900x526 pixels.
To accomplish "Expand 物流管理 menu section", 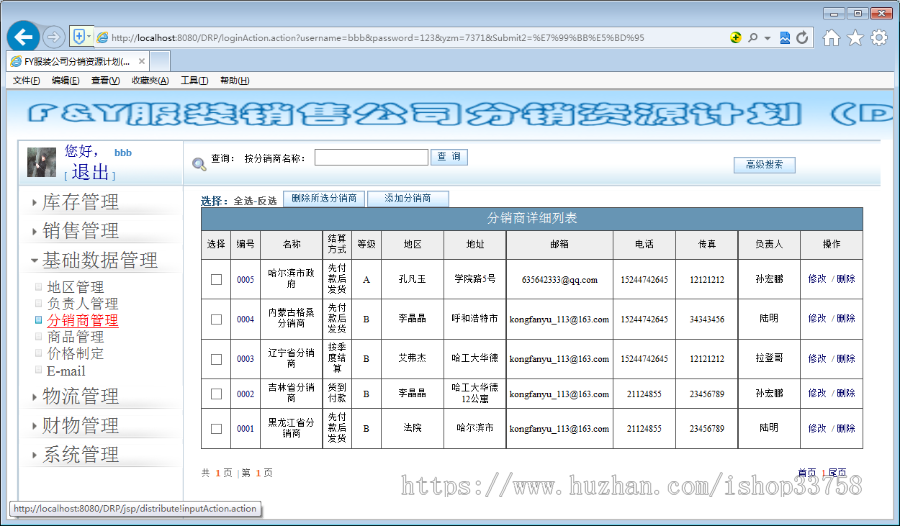I will coord(80,396).
